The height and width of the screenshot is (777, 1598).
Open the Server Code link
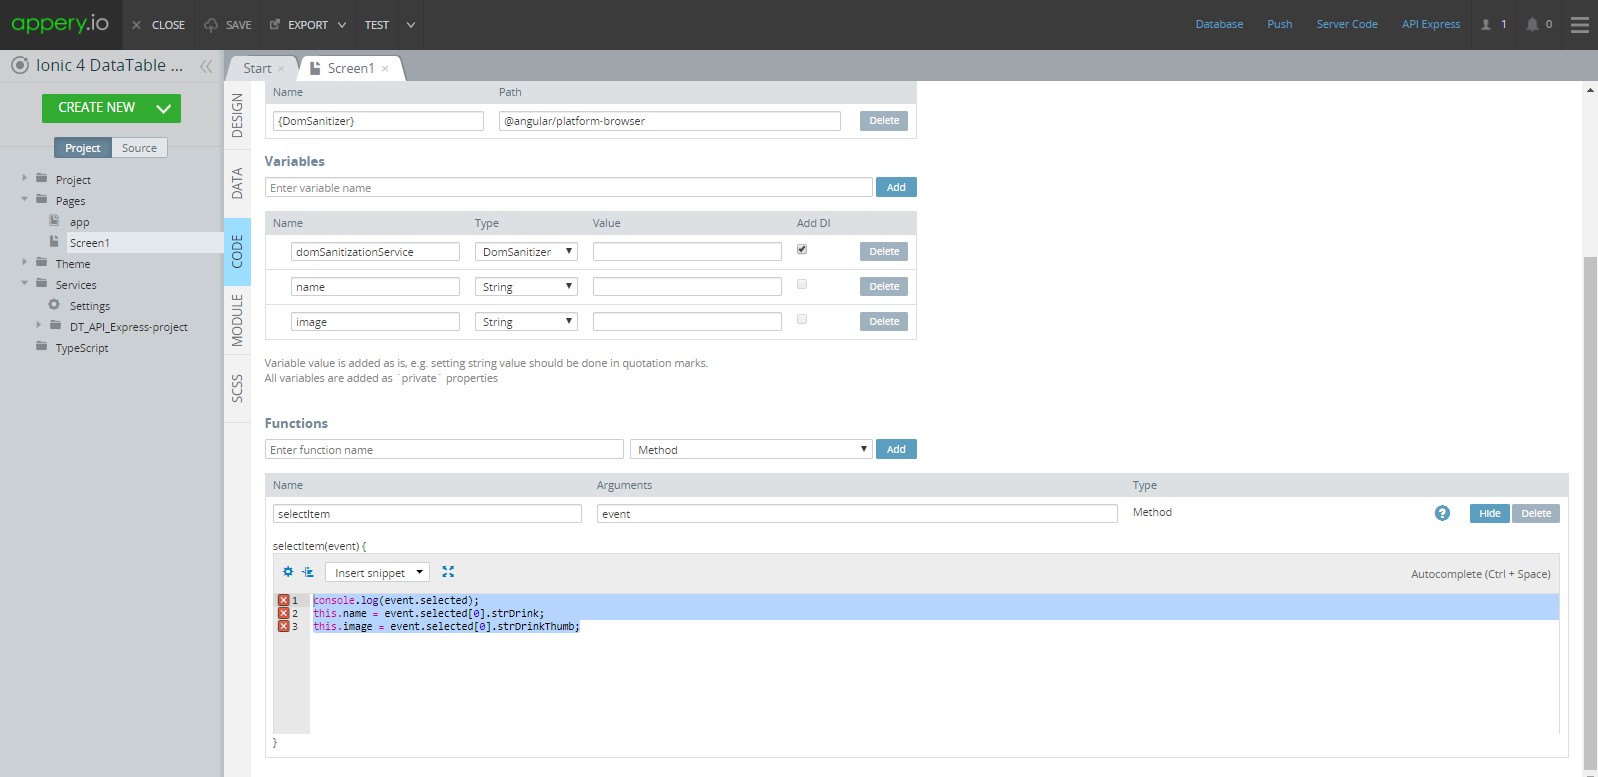click(x=1346, y=25)
